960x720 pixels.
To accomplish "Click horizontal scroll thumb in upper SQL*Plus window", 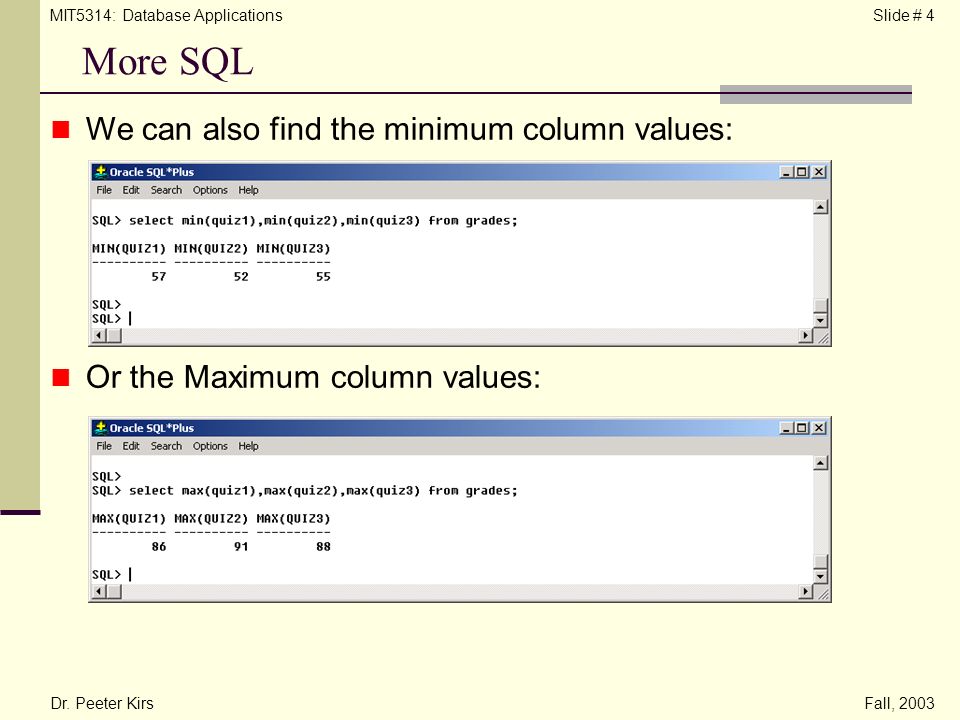I will pyautogui.click(x=114, y=336).
